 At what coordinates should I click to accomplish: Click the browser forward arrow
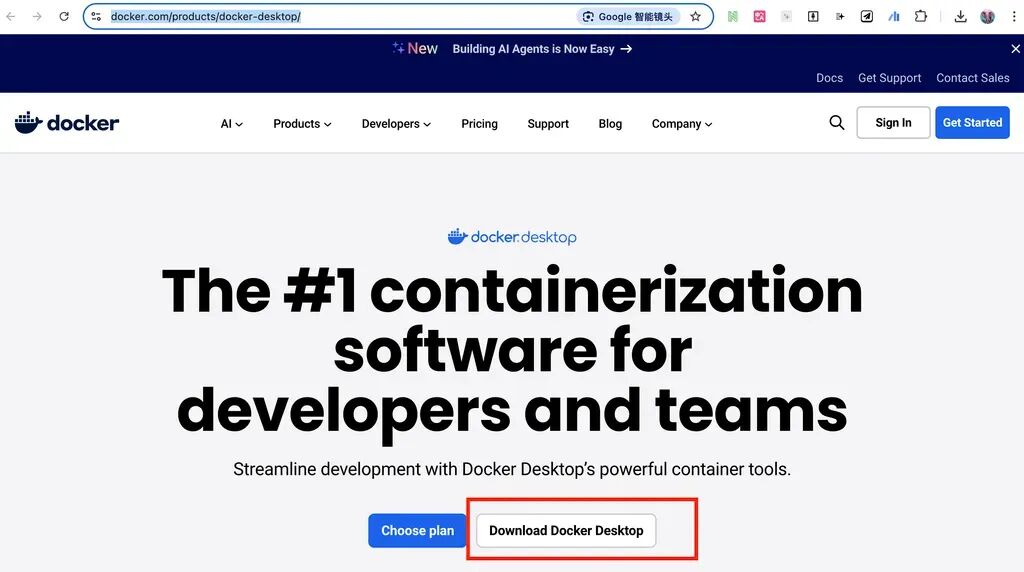[x=37, y=16]
